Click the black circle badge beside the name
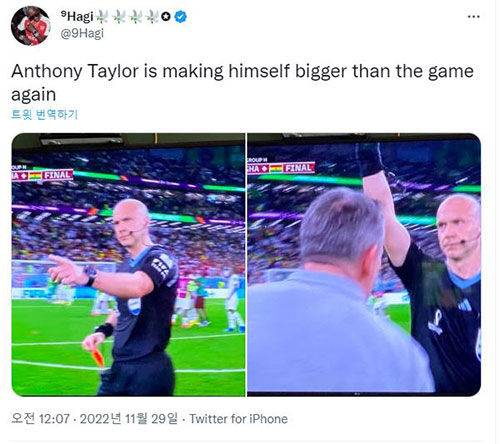The height and width of the screenshot is (444, 500). pyautogui.click(x=166, y=16)
